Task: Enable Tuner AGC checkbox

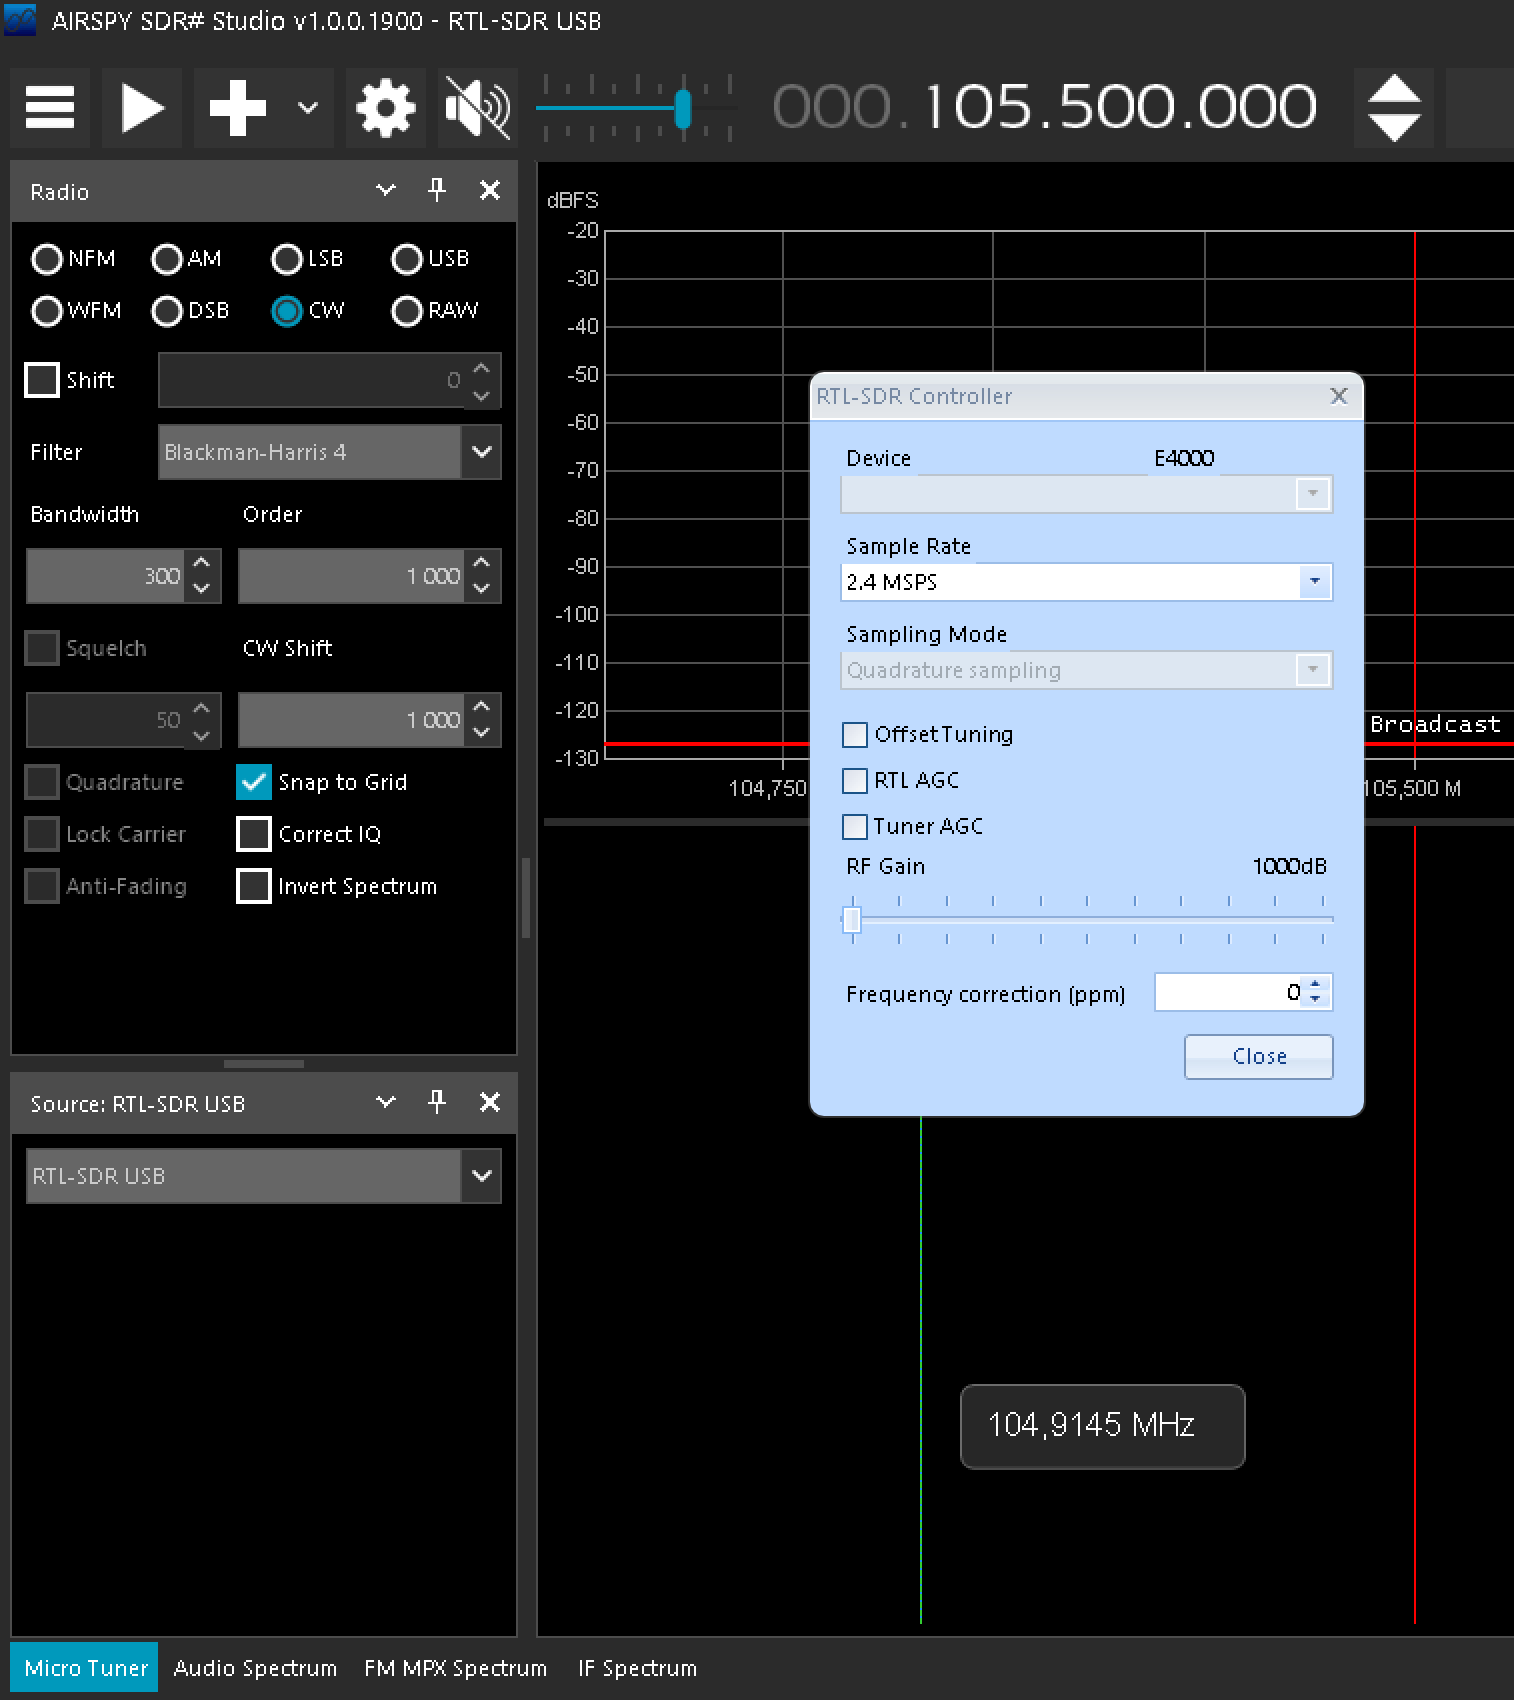Action: 855,826
